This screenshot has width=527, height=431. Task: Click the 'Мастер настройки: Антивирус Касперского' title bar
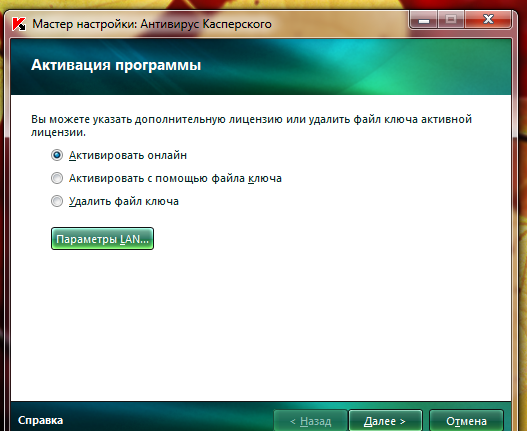coord(152,24)
